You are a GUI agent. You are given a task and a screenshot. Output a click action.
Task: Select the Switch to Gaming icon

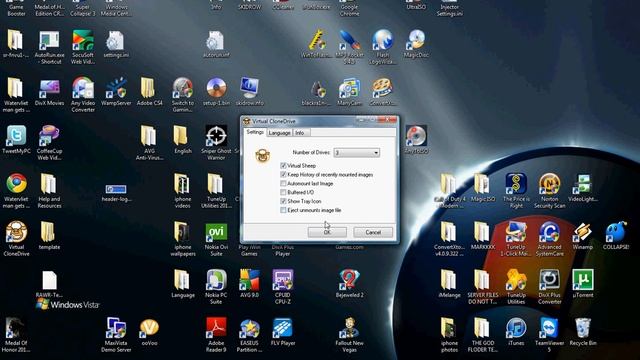click(182, 95)
